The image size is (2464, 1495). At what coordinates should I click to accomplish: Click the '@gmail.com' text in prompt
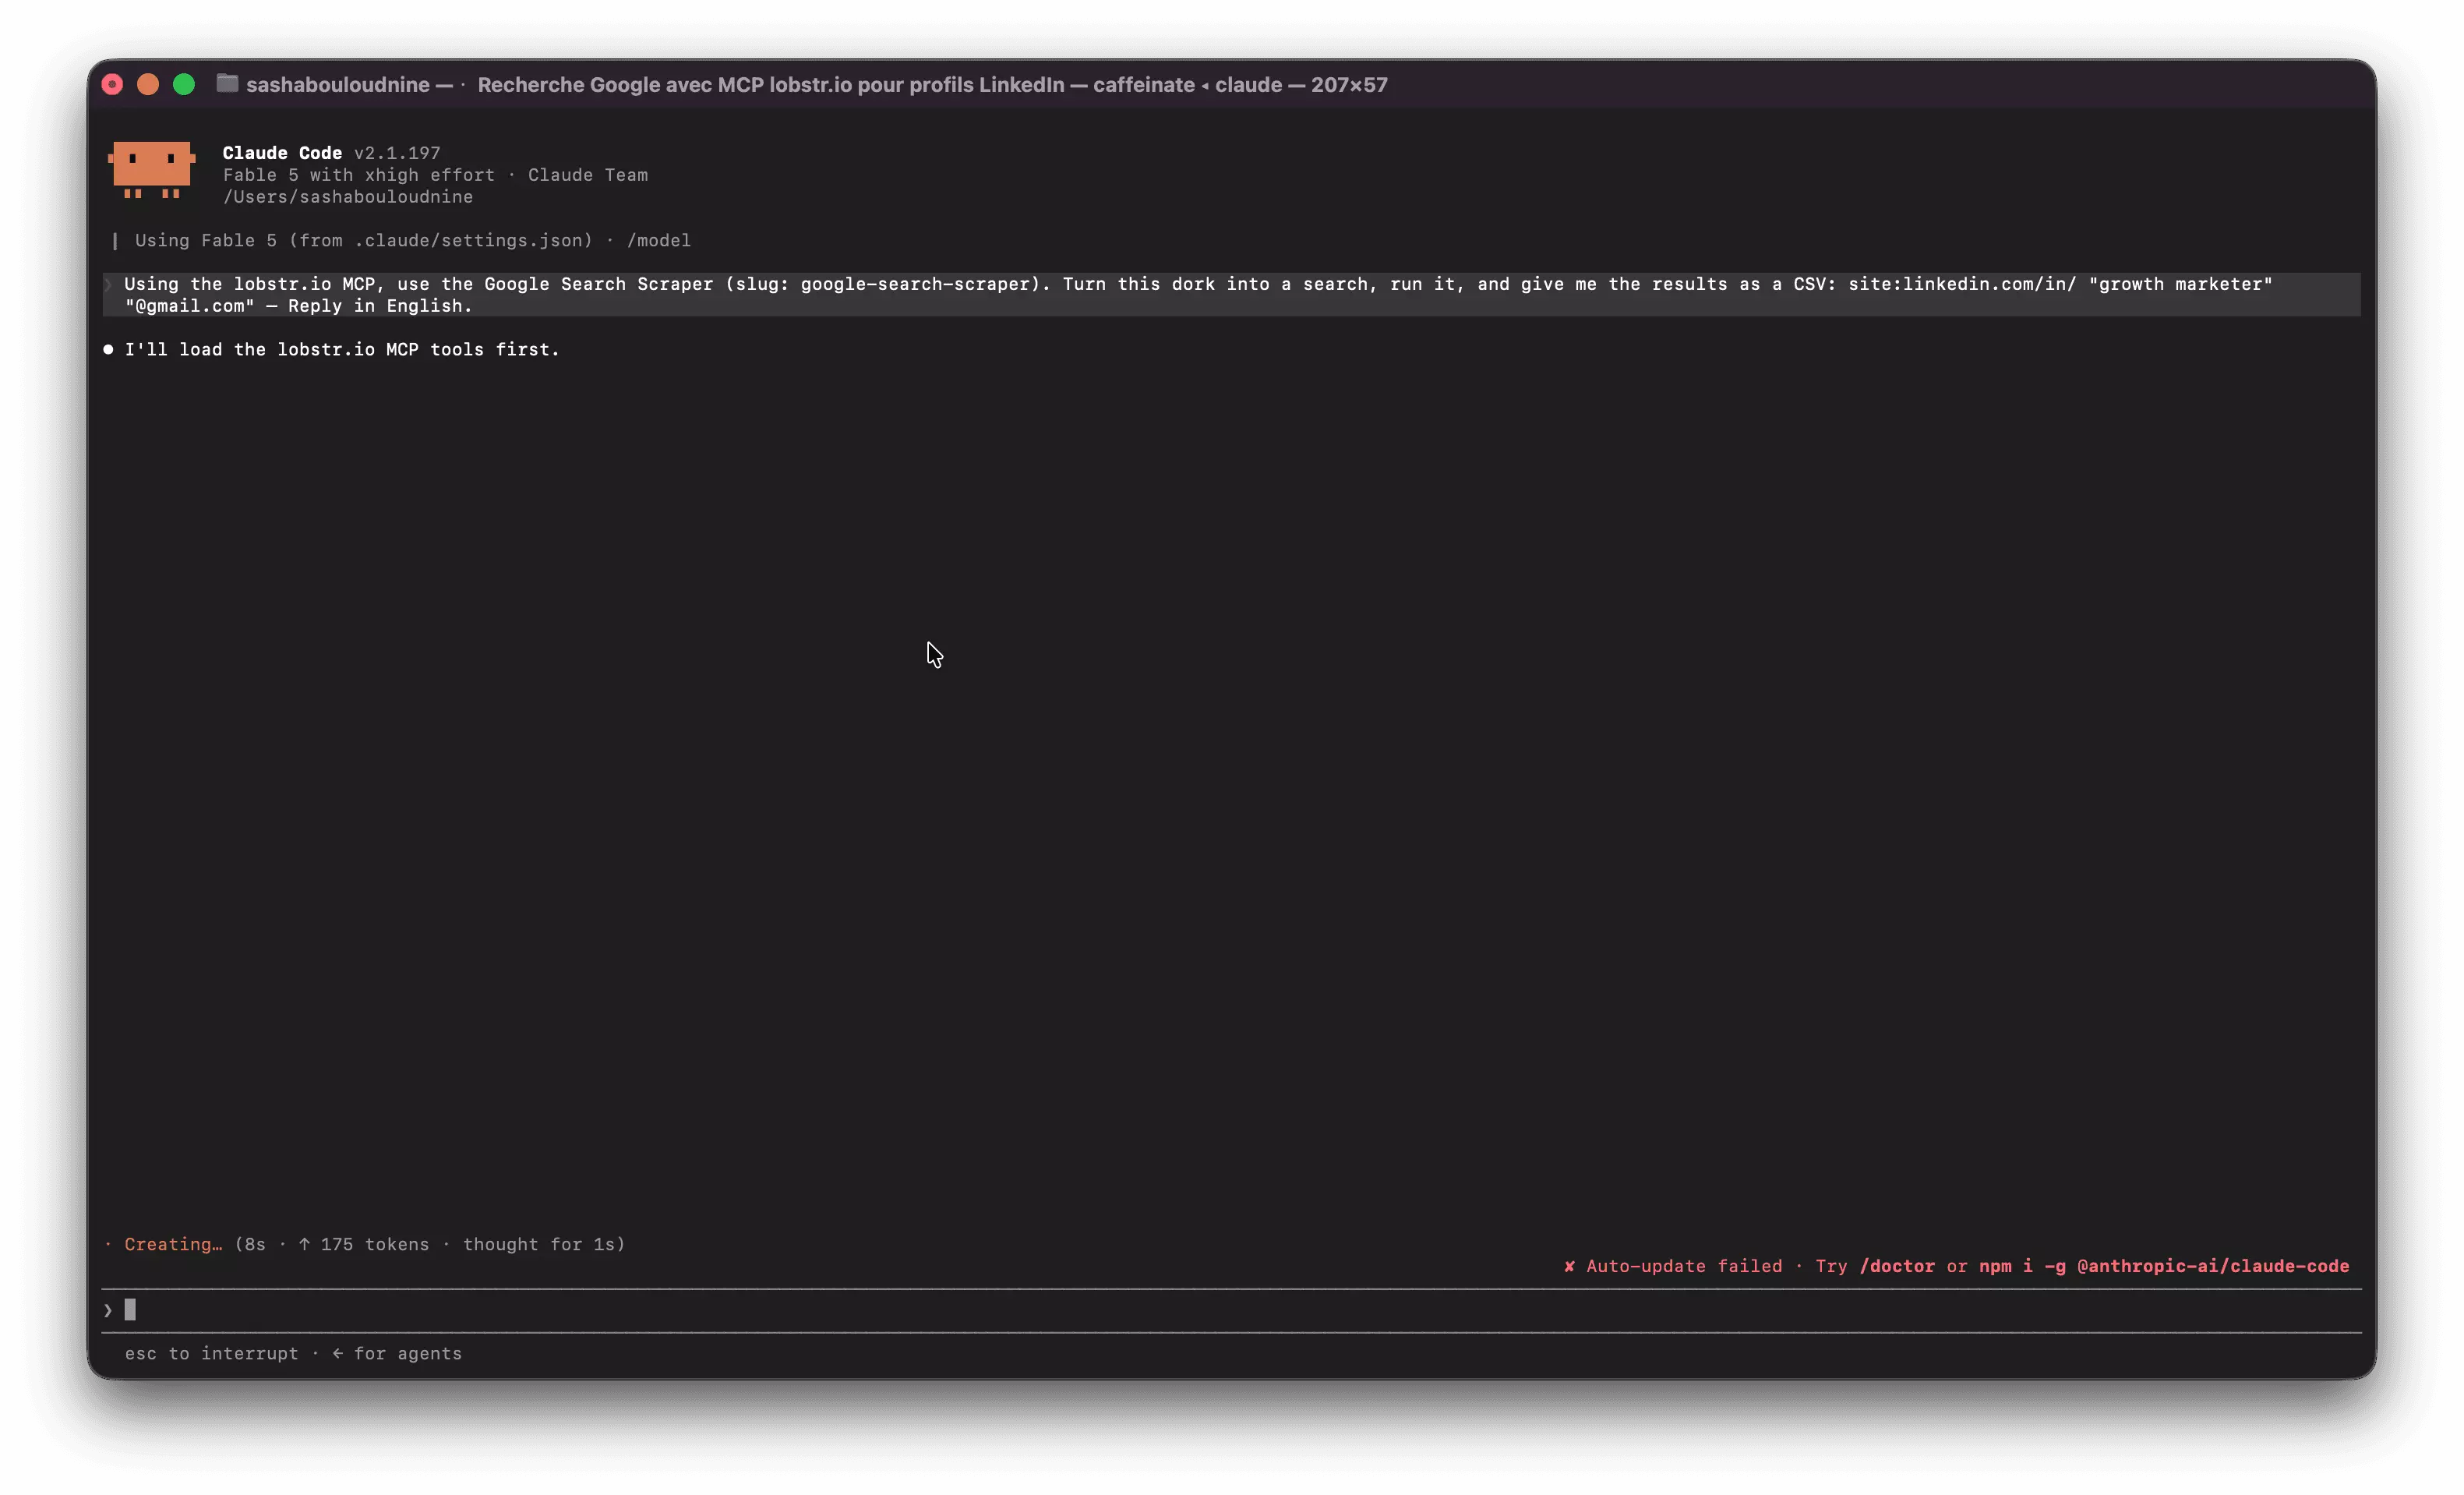[x=190, y=306]
